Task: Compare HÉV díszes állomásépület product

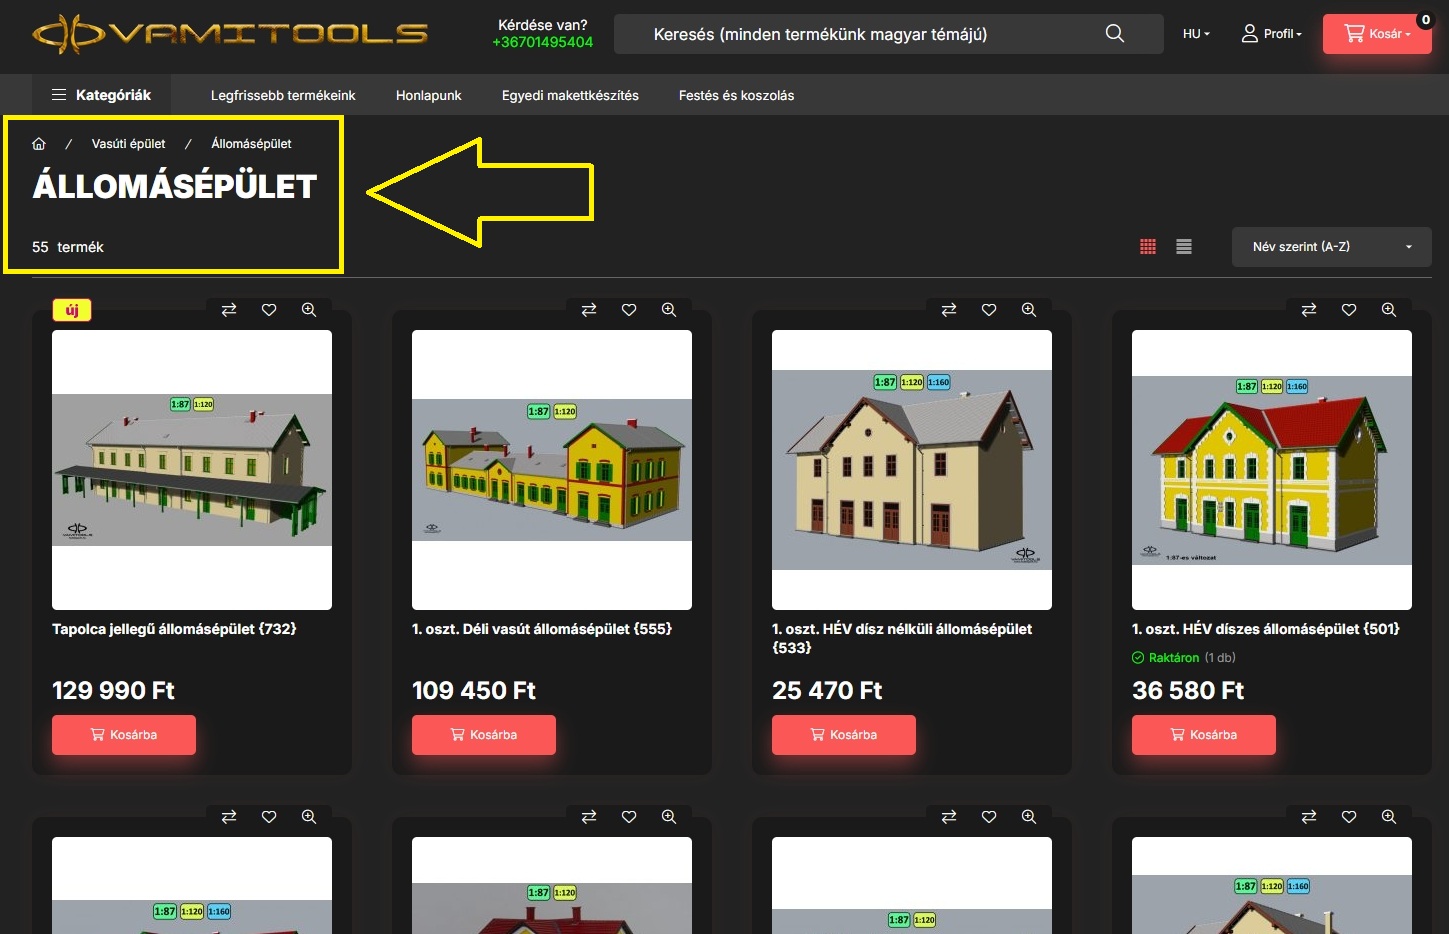Action: (x=1309, y=310)
